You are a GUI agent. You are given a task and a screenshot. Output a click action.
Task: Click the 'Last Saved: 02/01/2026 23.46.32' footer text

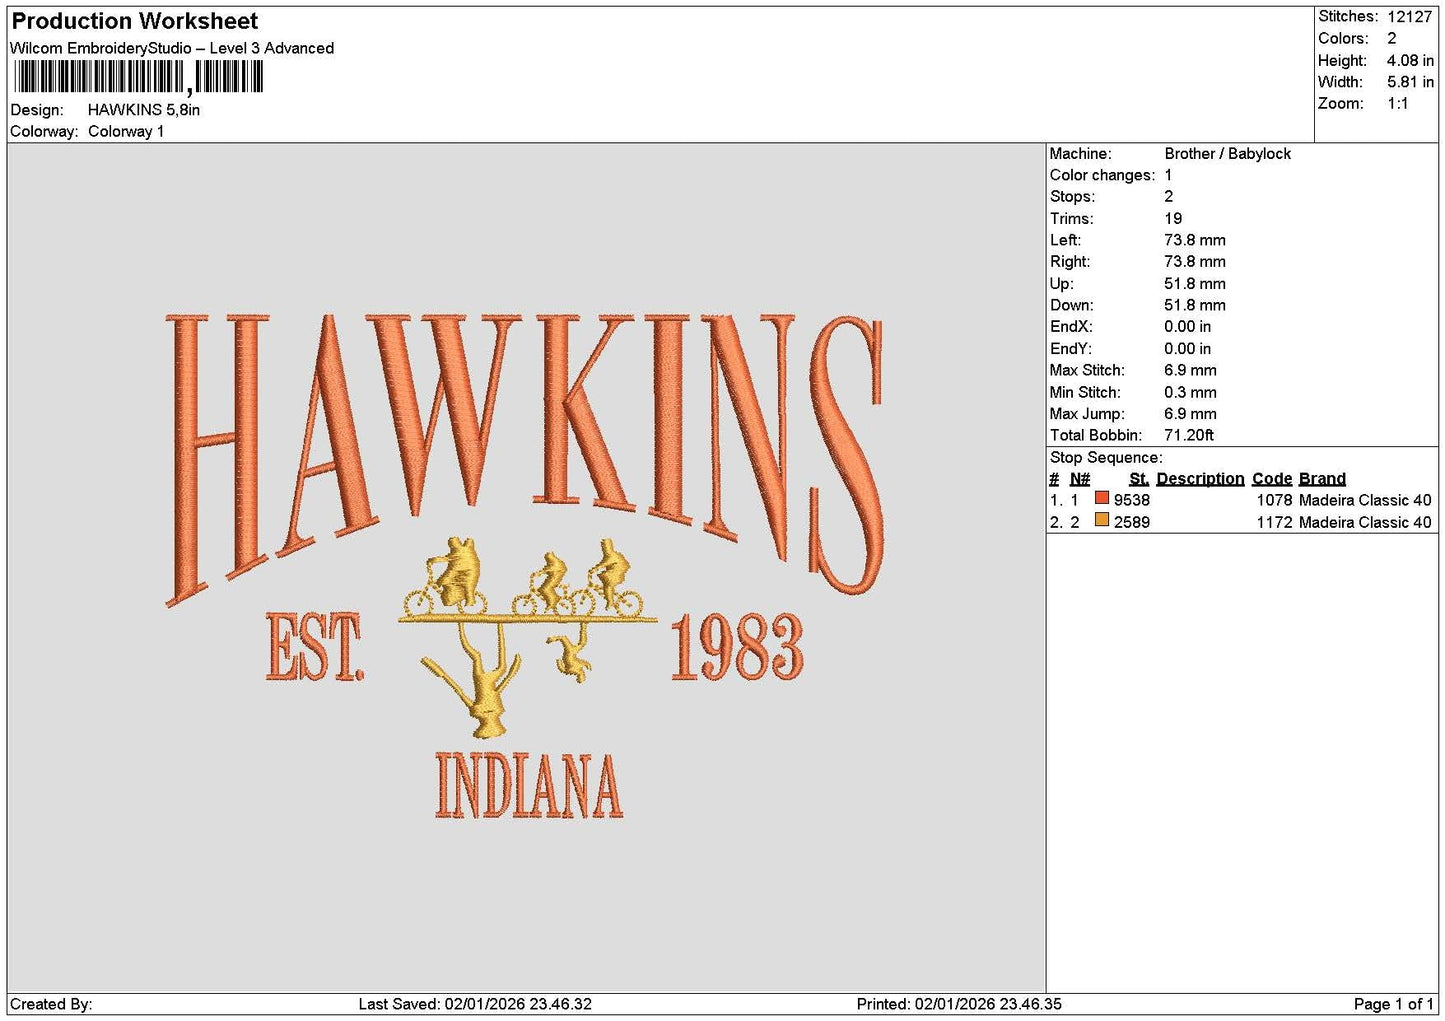[475, 1004]
